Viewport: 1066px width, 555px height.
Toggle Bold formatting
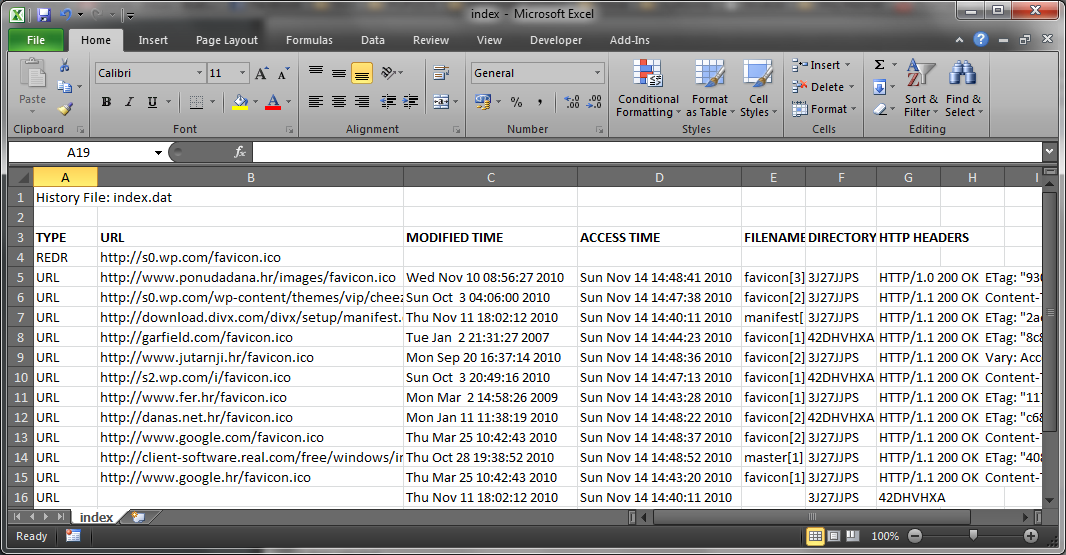tap(106, 102)
